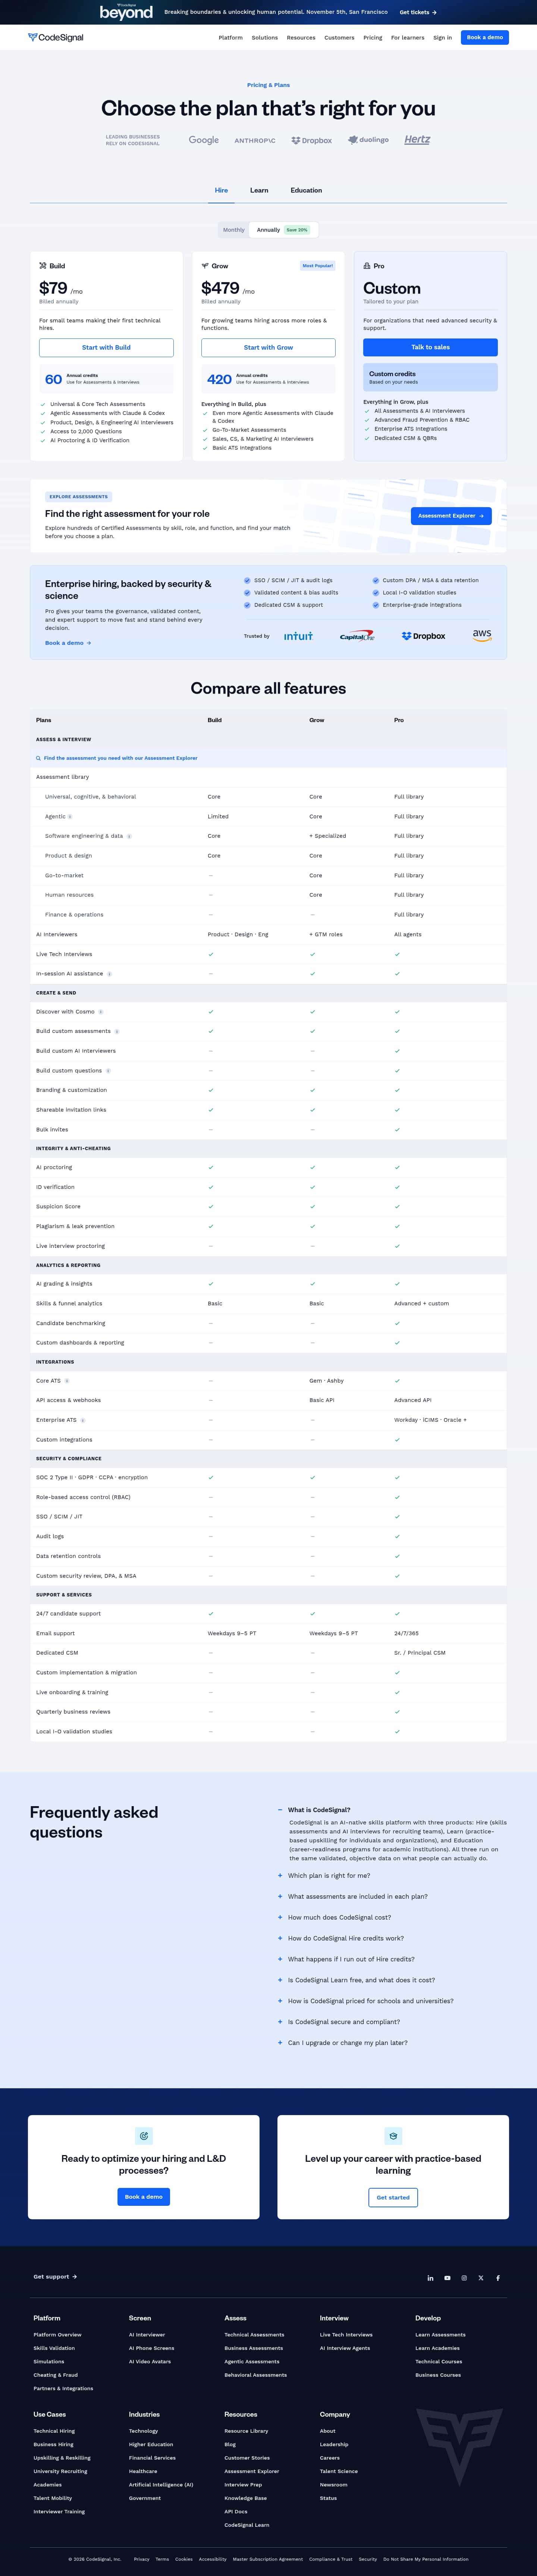Viewport: 537px width, 2576px height.
Task: Open the X (Twitter) footer icon
Action: click(x=481, y=2278)
